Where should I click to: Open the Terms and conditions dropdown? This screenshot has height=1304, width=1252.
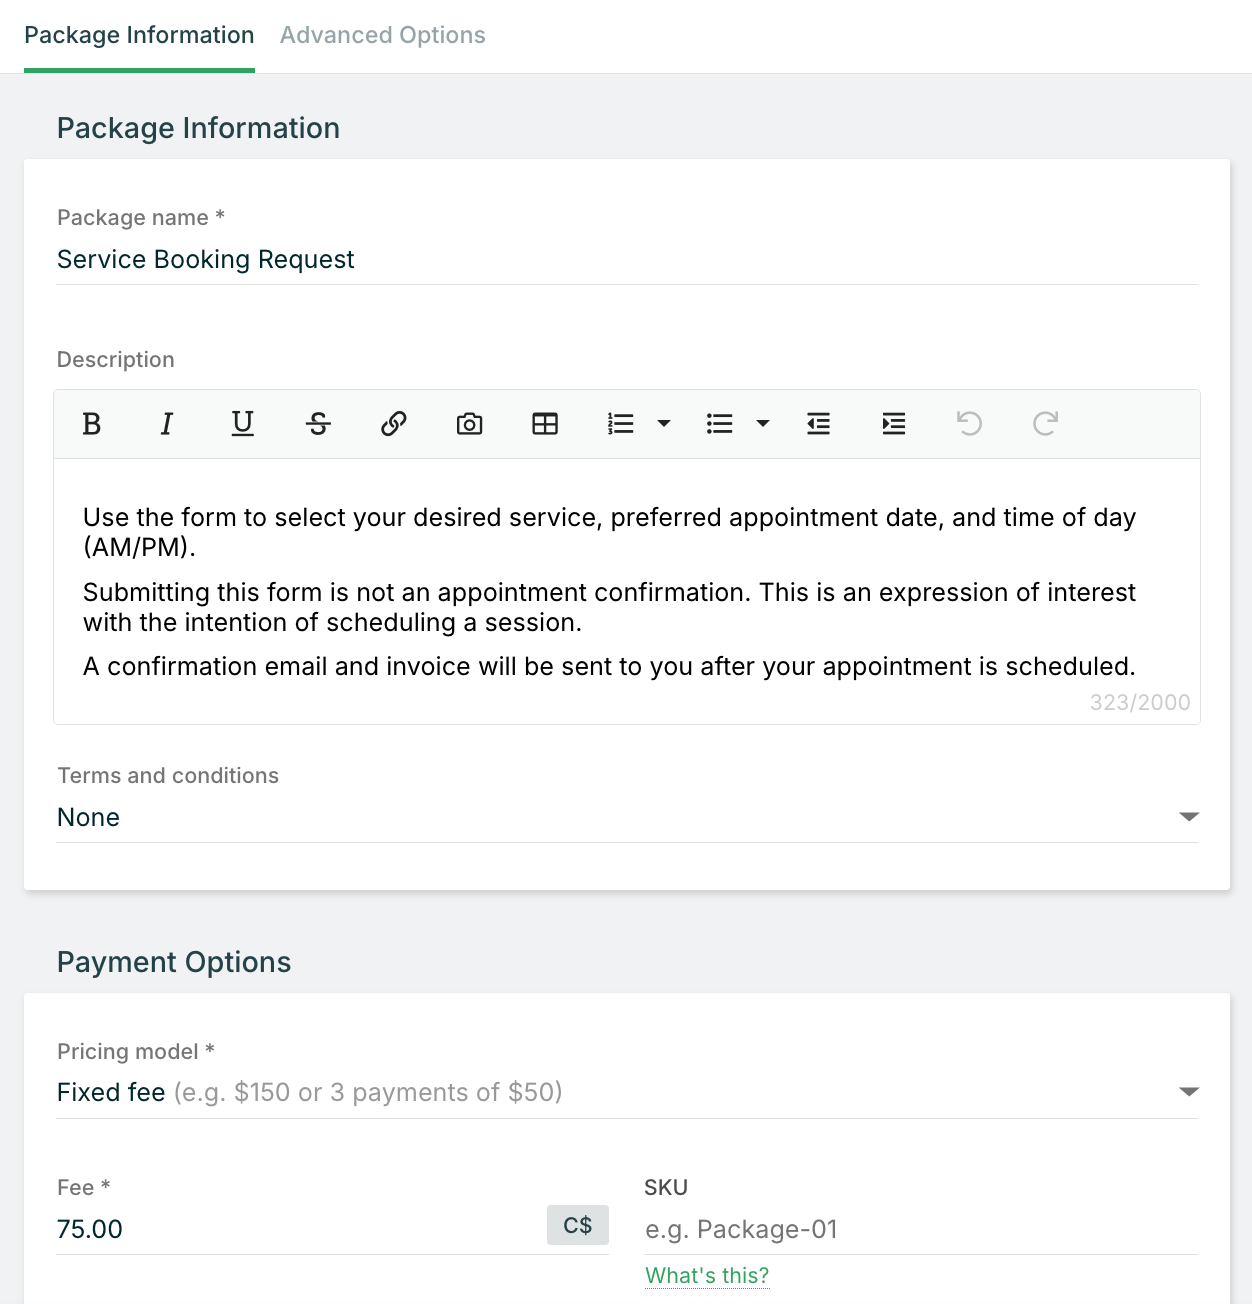point(1188,817)
